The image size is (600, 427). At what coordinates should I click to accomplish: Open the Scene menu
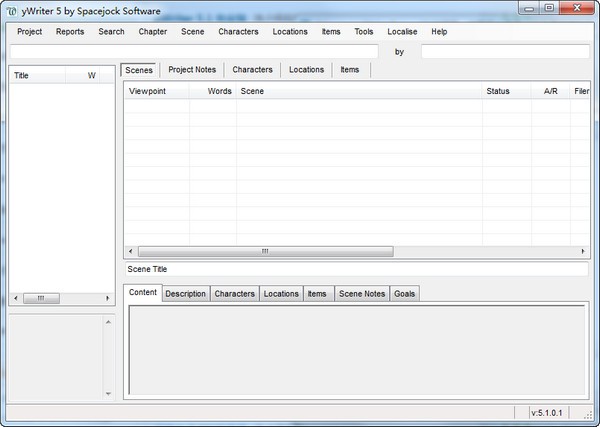pos(192,32)
